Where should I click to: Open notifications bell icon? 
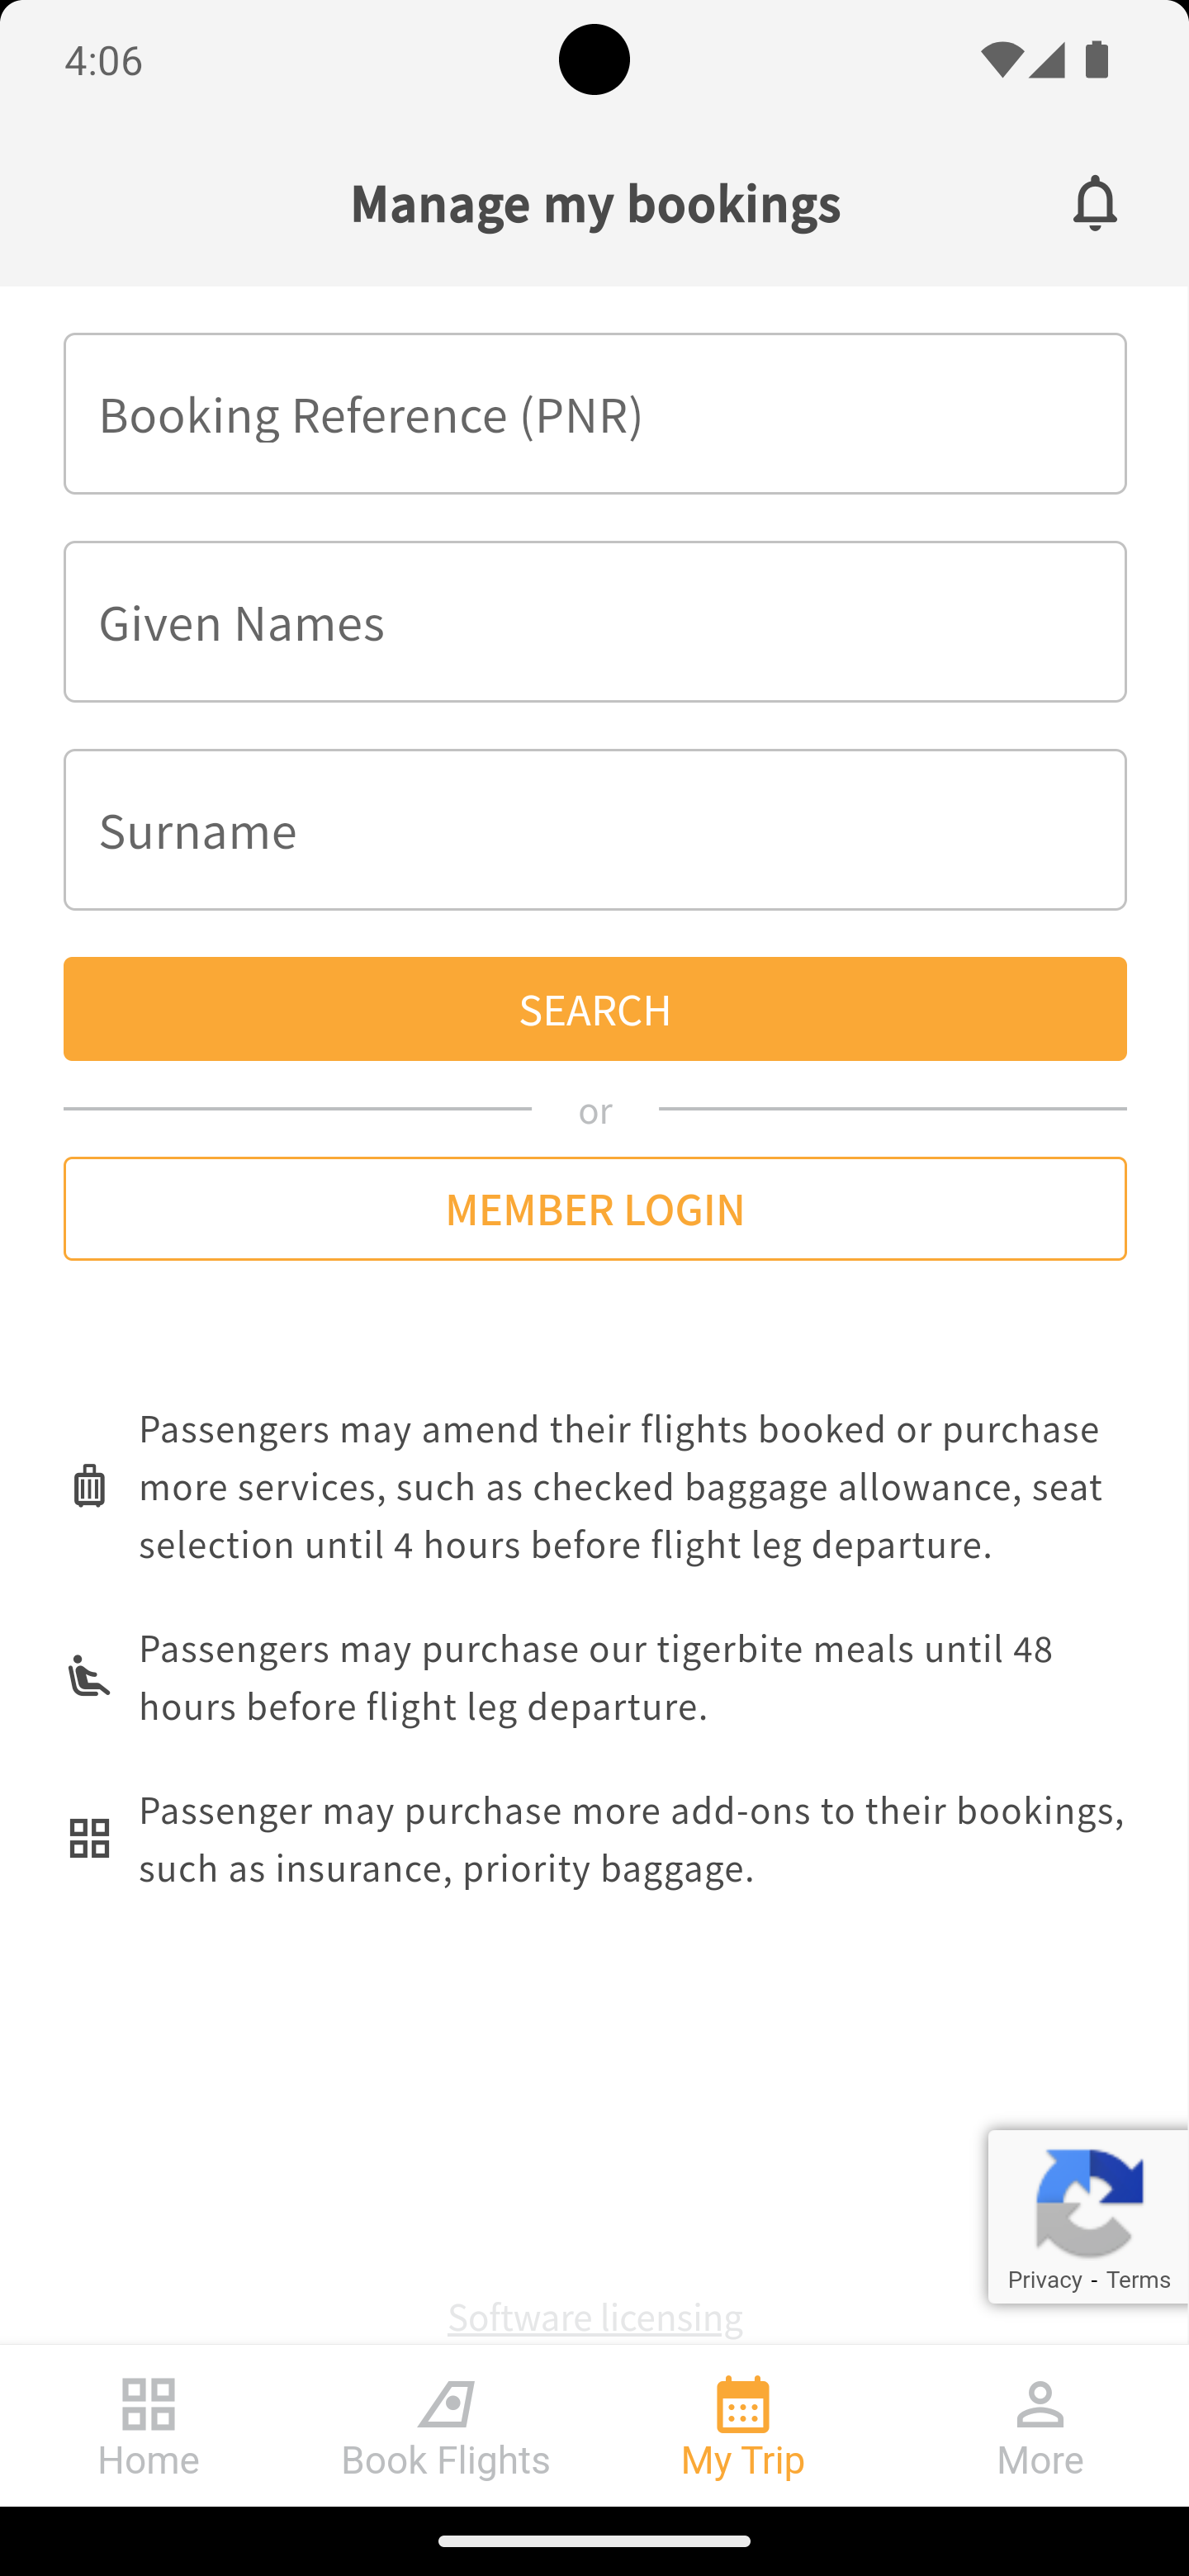point(1095,203)
